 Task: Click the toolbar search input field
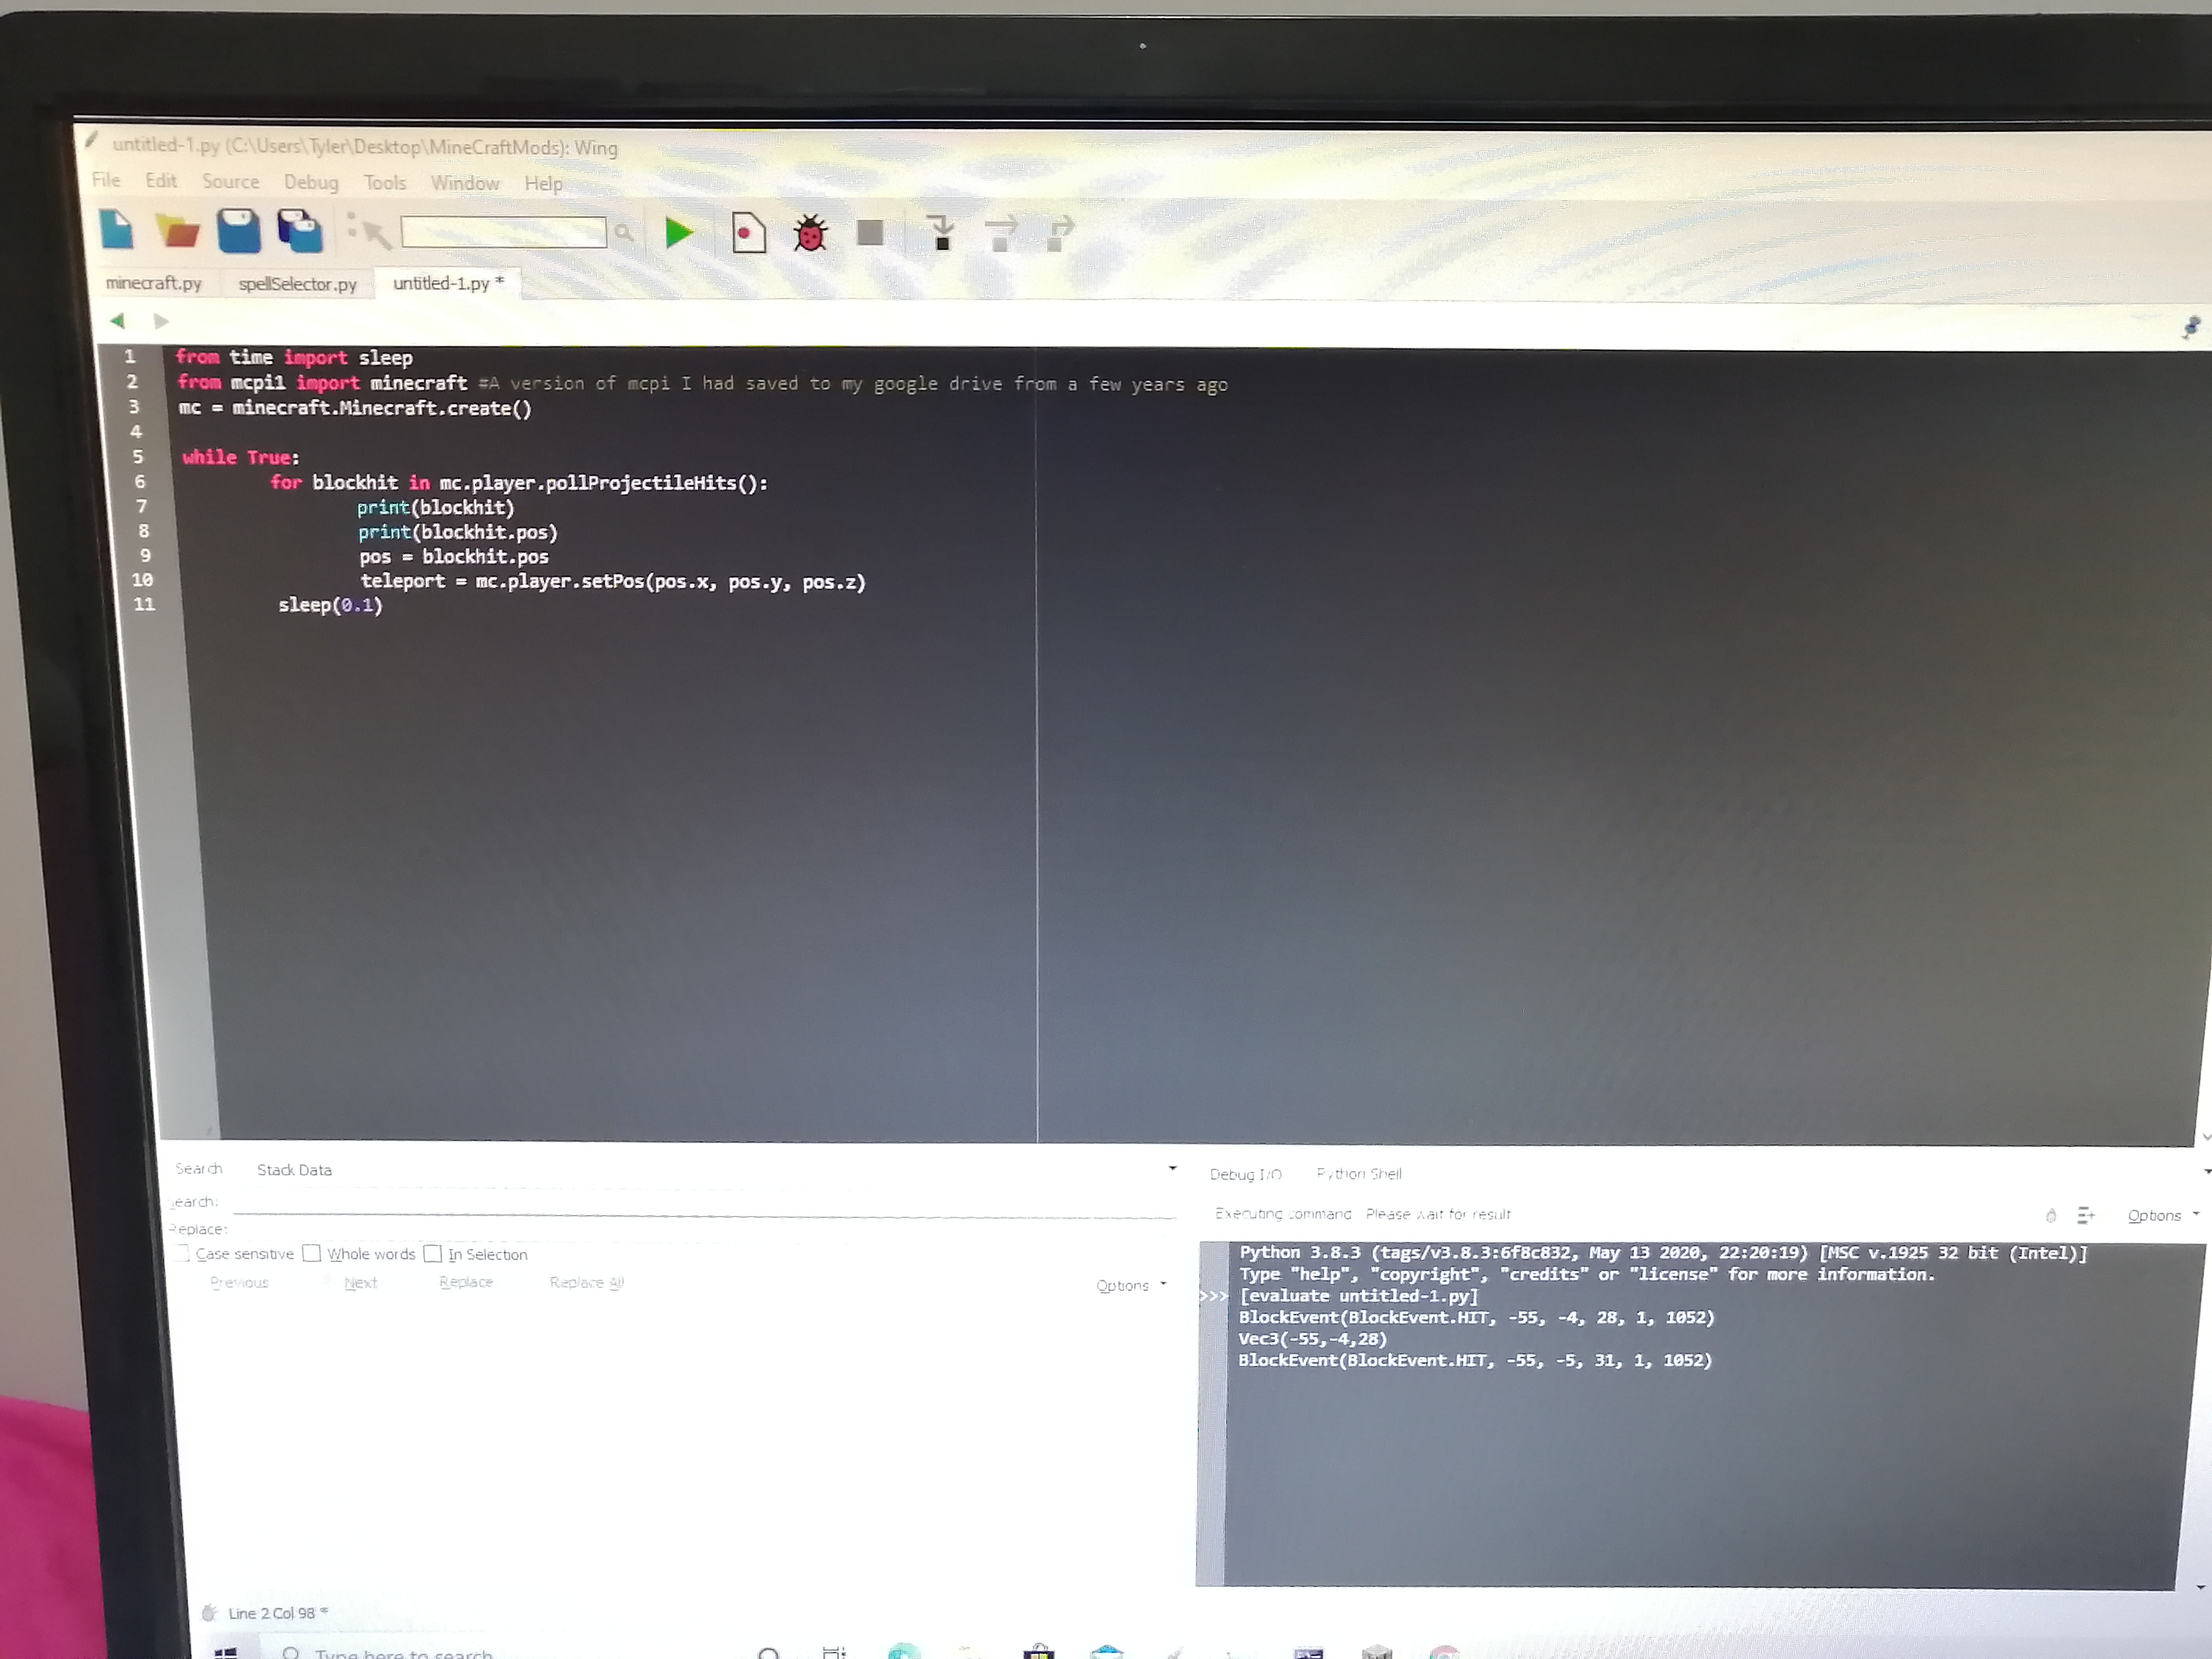(x=503, y=233)
